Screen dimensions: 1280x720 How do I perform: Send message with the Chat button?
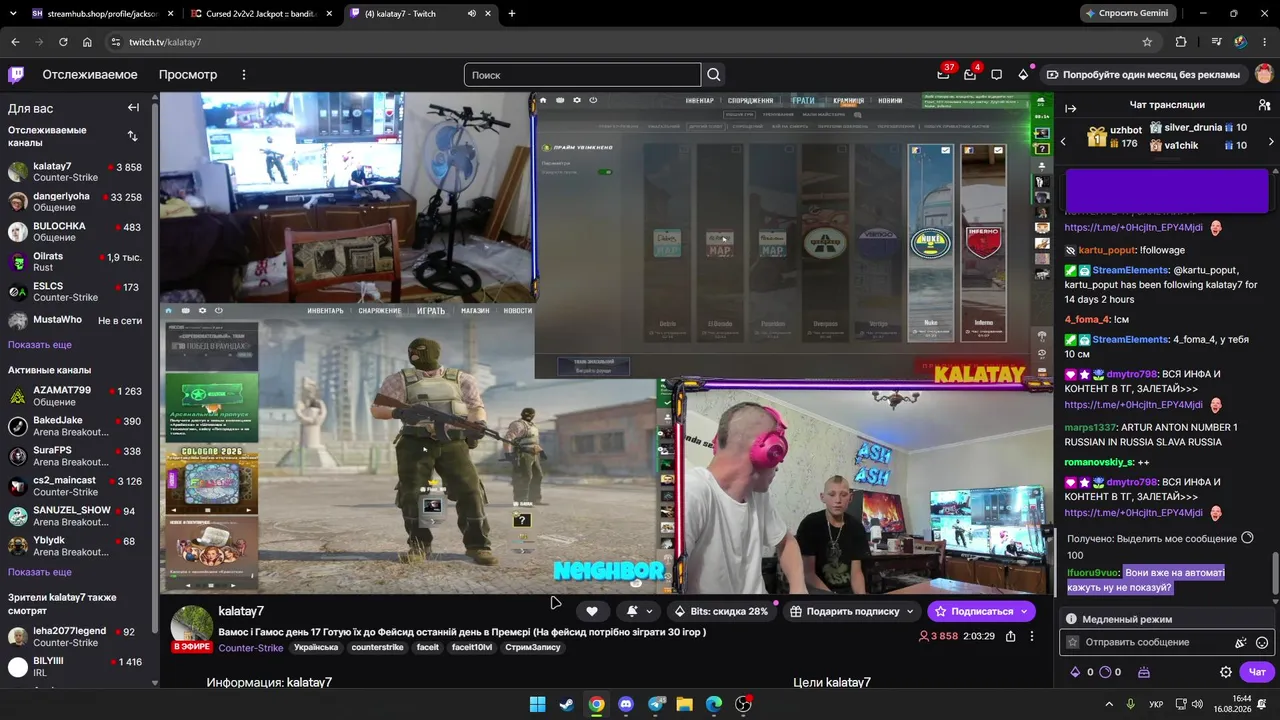[x=1258, y=672]
